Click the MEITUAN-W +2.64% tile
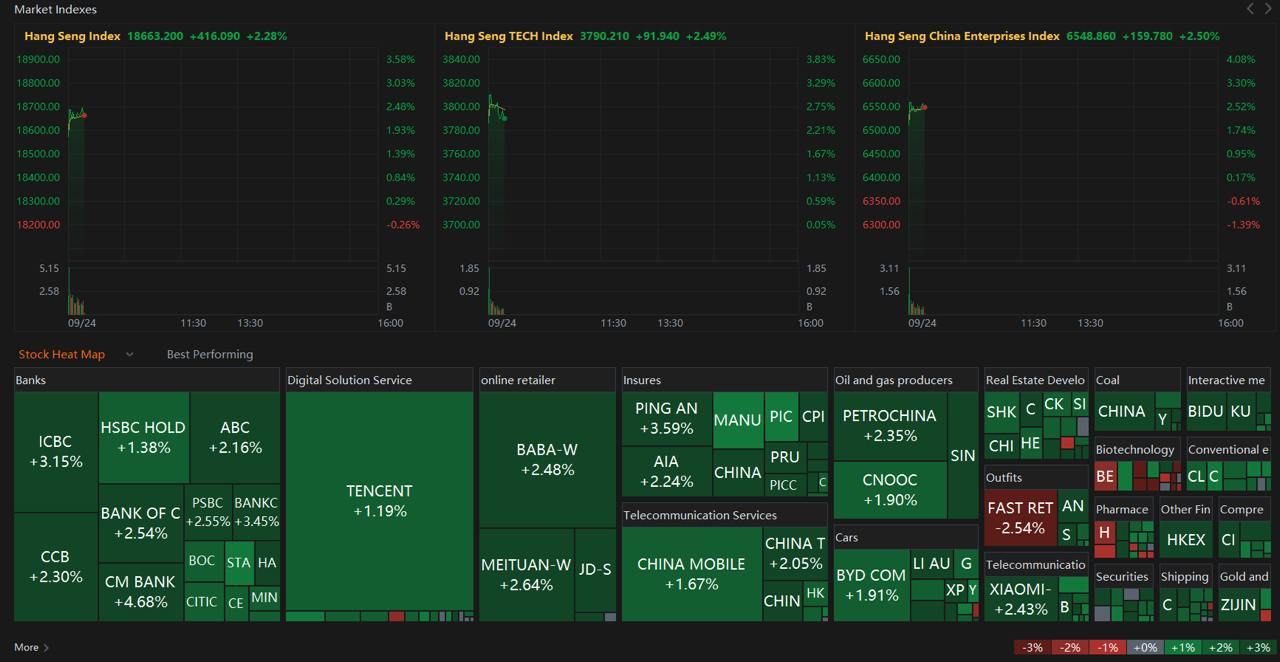The height and width of the screenshot is (662, 1280). pyautogui.click(x=526, y=575)
